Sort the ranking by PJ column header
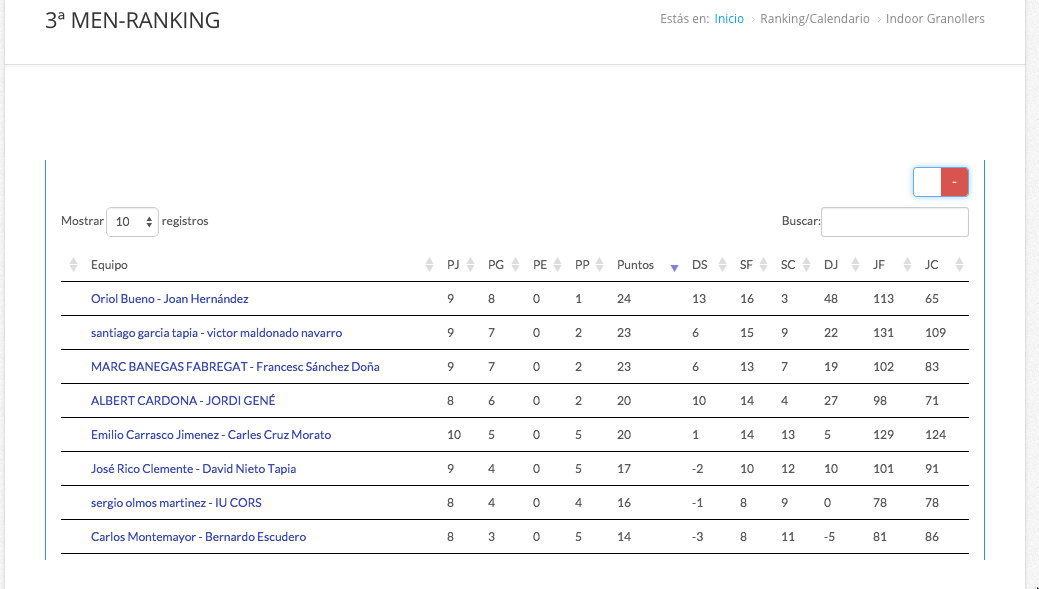Viewport: 1039px width, 589px height. coord(453,265)
